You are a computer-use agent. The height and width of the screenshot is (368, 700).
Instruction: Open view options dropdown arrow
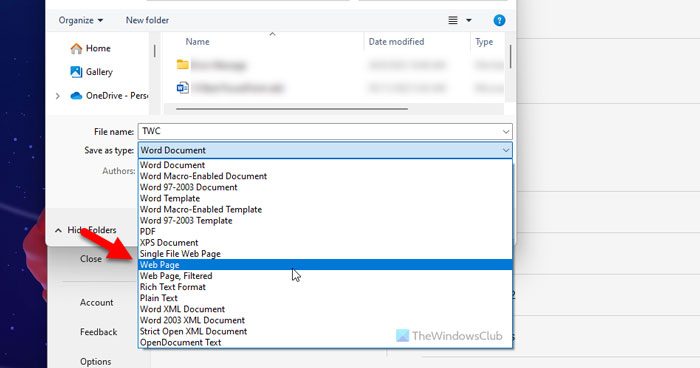coord(469,20)
